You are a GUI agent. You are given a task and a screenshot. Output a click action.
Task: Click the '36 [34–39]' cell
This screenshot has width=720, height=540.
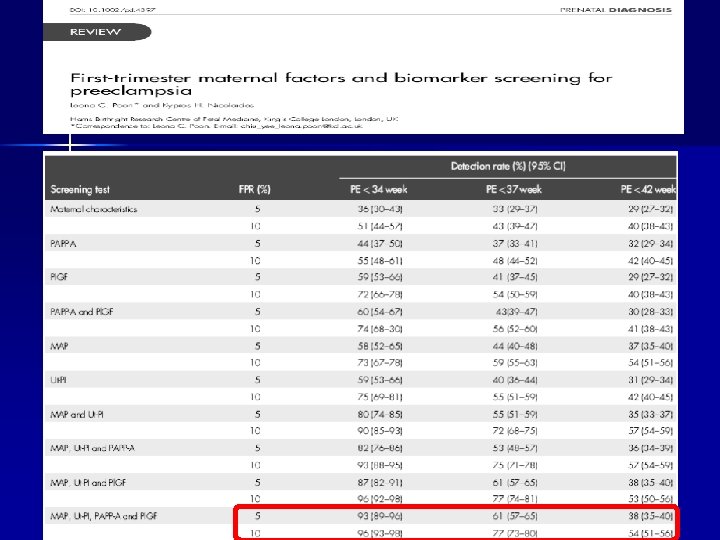(x=651, y=448)
